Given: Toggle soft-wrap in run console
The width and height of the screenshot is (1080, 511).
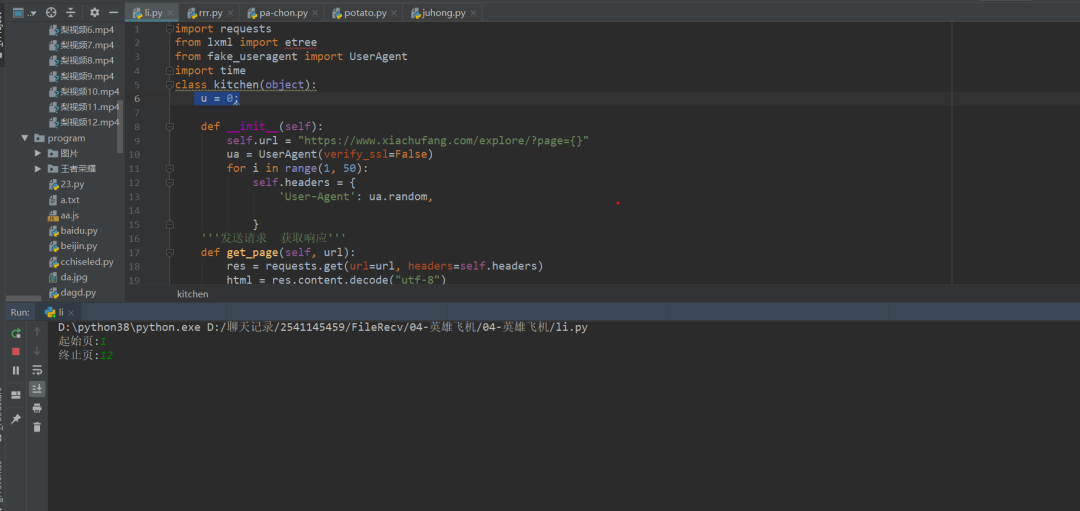Looking at the screenshot, I should pyautogui.click(x=37, y=371).
